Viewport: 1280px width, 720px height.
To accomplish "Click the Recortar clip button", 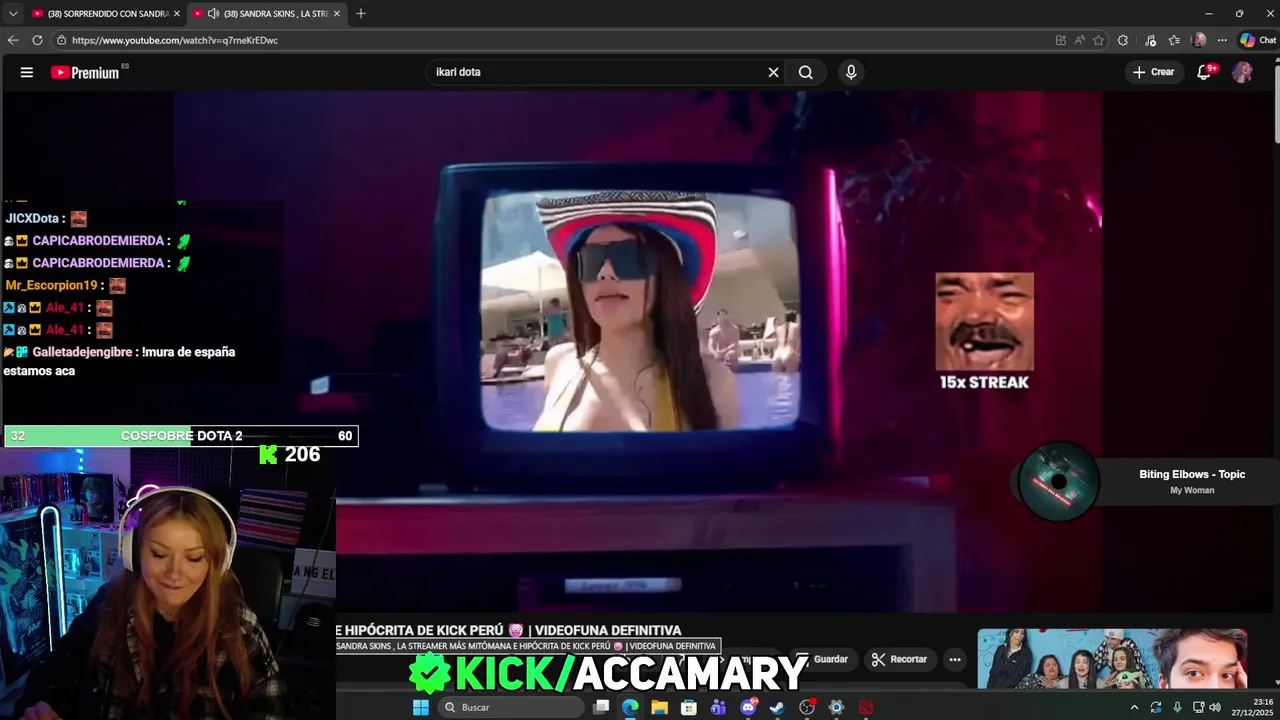I will click(x=899, y=659).
